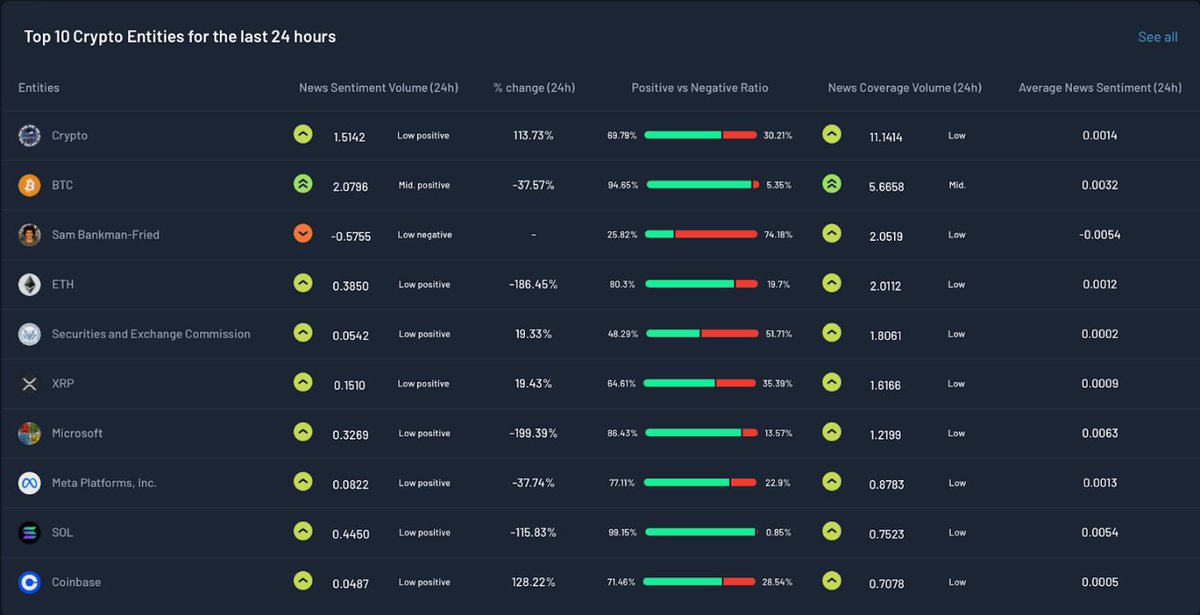Screen dimensions: 1200x615
Task: Click Meta Platforms' news coverage up-arrow icon
Action: 831,481
